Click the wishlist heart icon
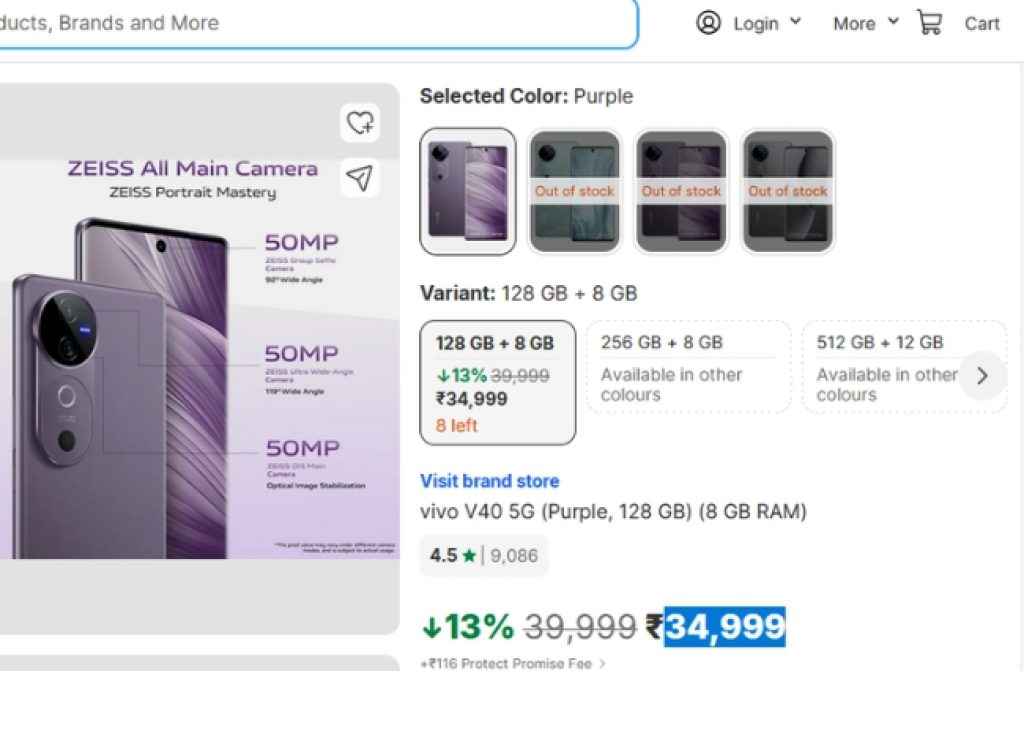1024x756 pixels. click(359, 123)
